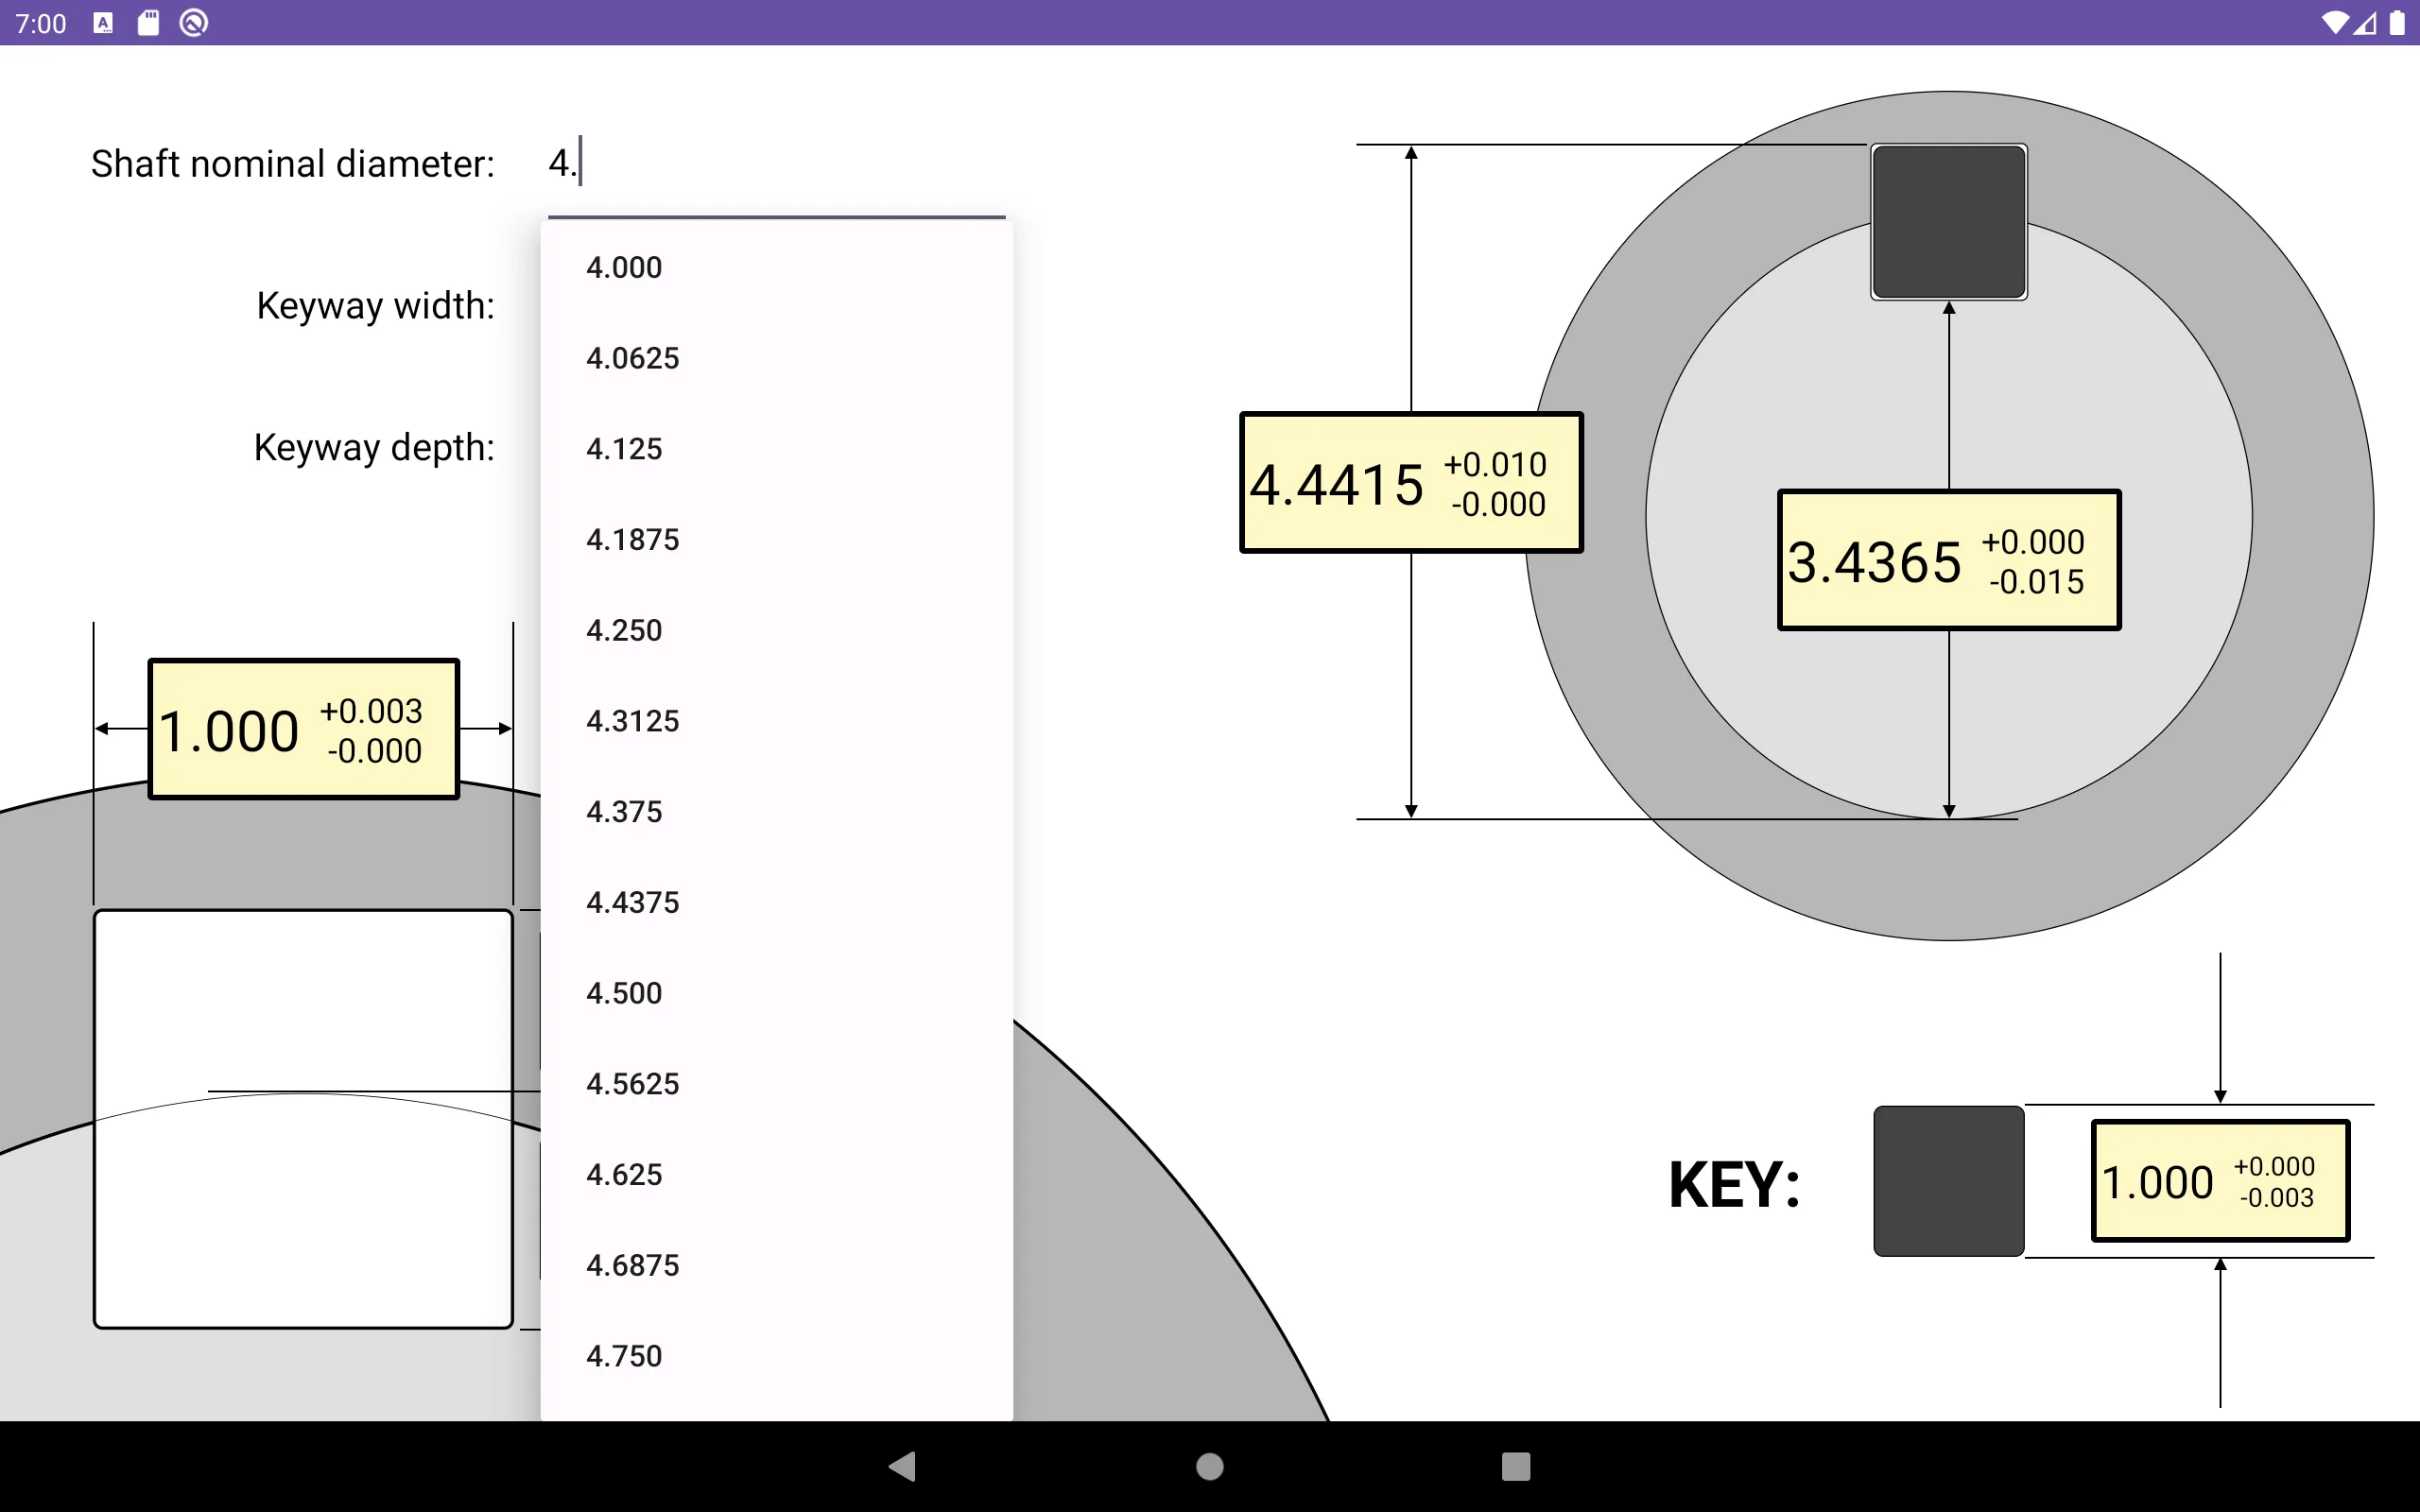
Task: Pick 4.750 at the list bottom
Action: coord(776,1356)
